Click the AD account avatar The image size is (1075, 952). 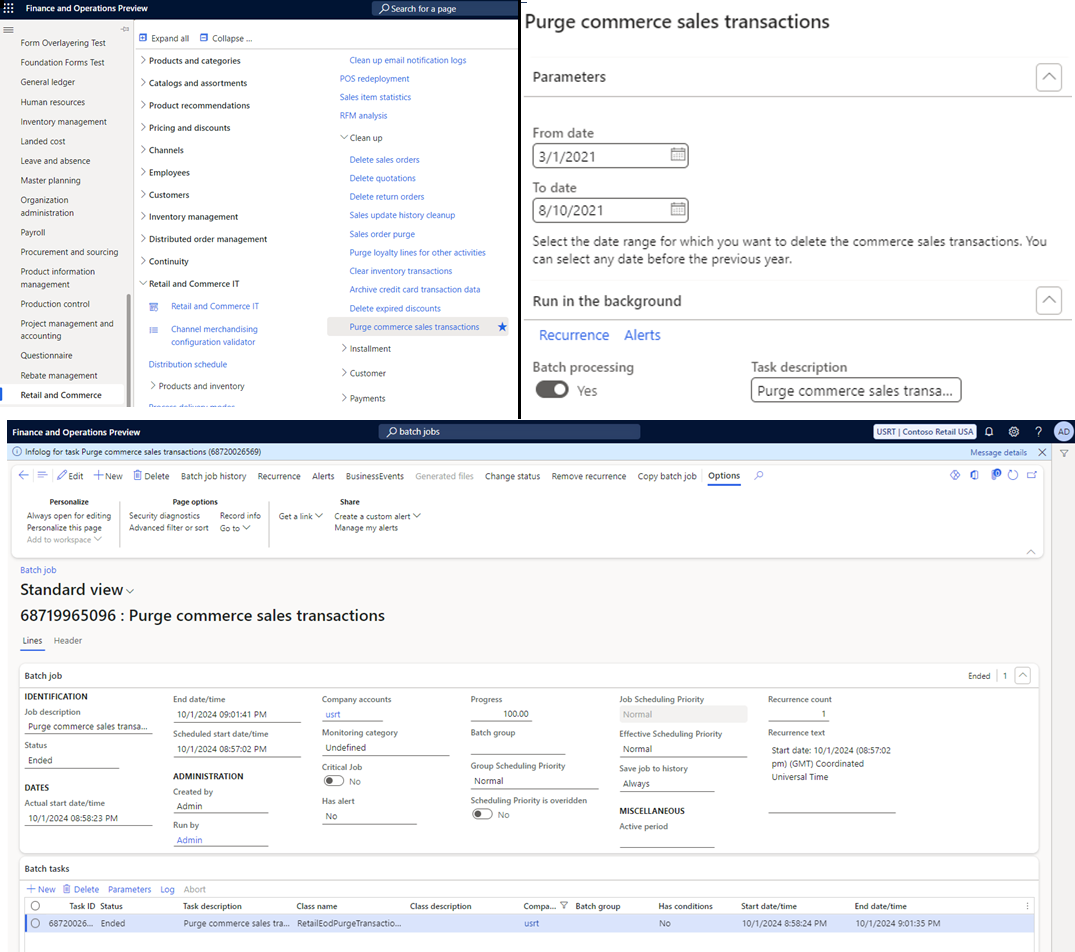tap(1063, 431)
